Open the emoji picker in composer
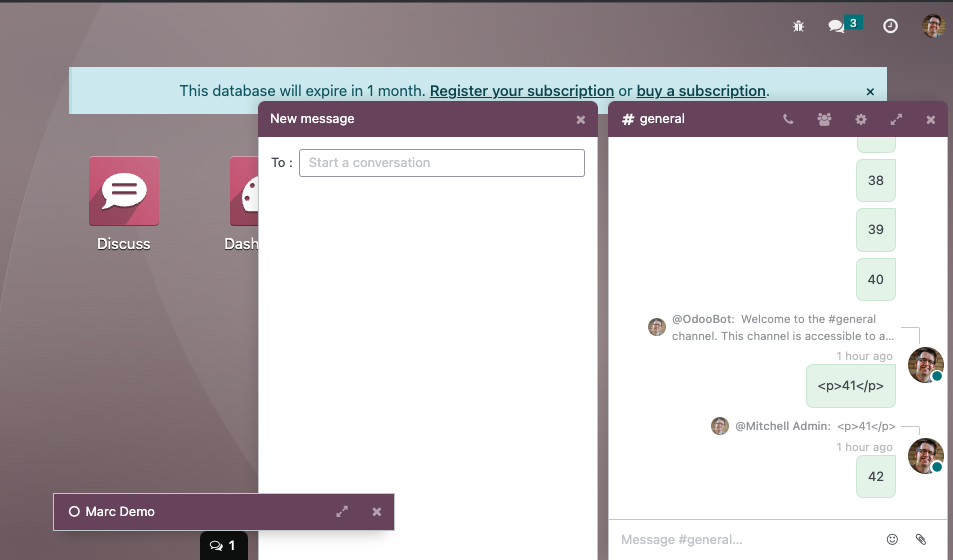 point(892,539)
